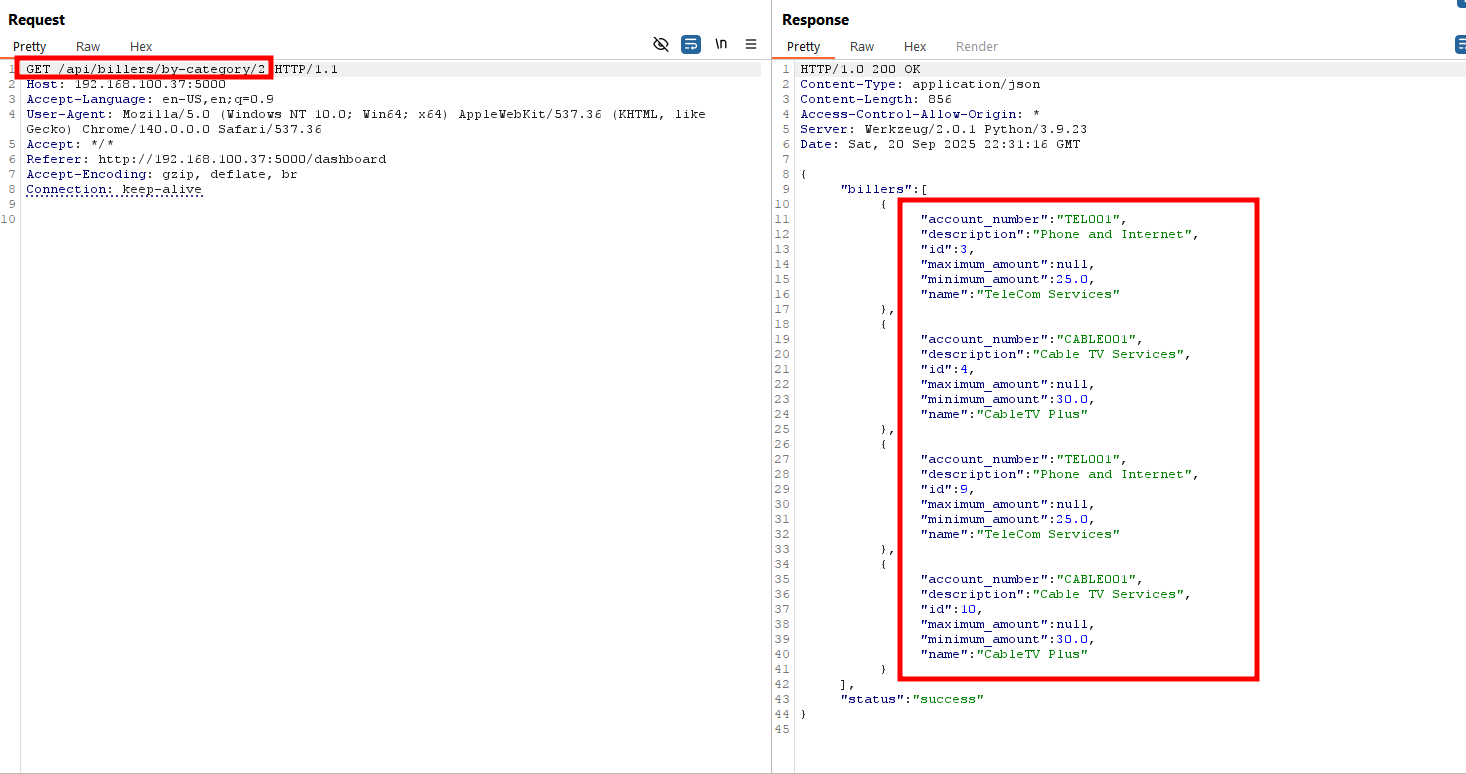Toggle the crossed-eye hide icon in Request
This screenshot has height=774, width=1466.
coord(660,45)
